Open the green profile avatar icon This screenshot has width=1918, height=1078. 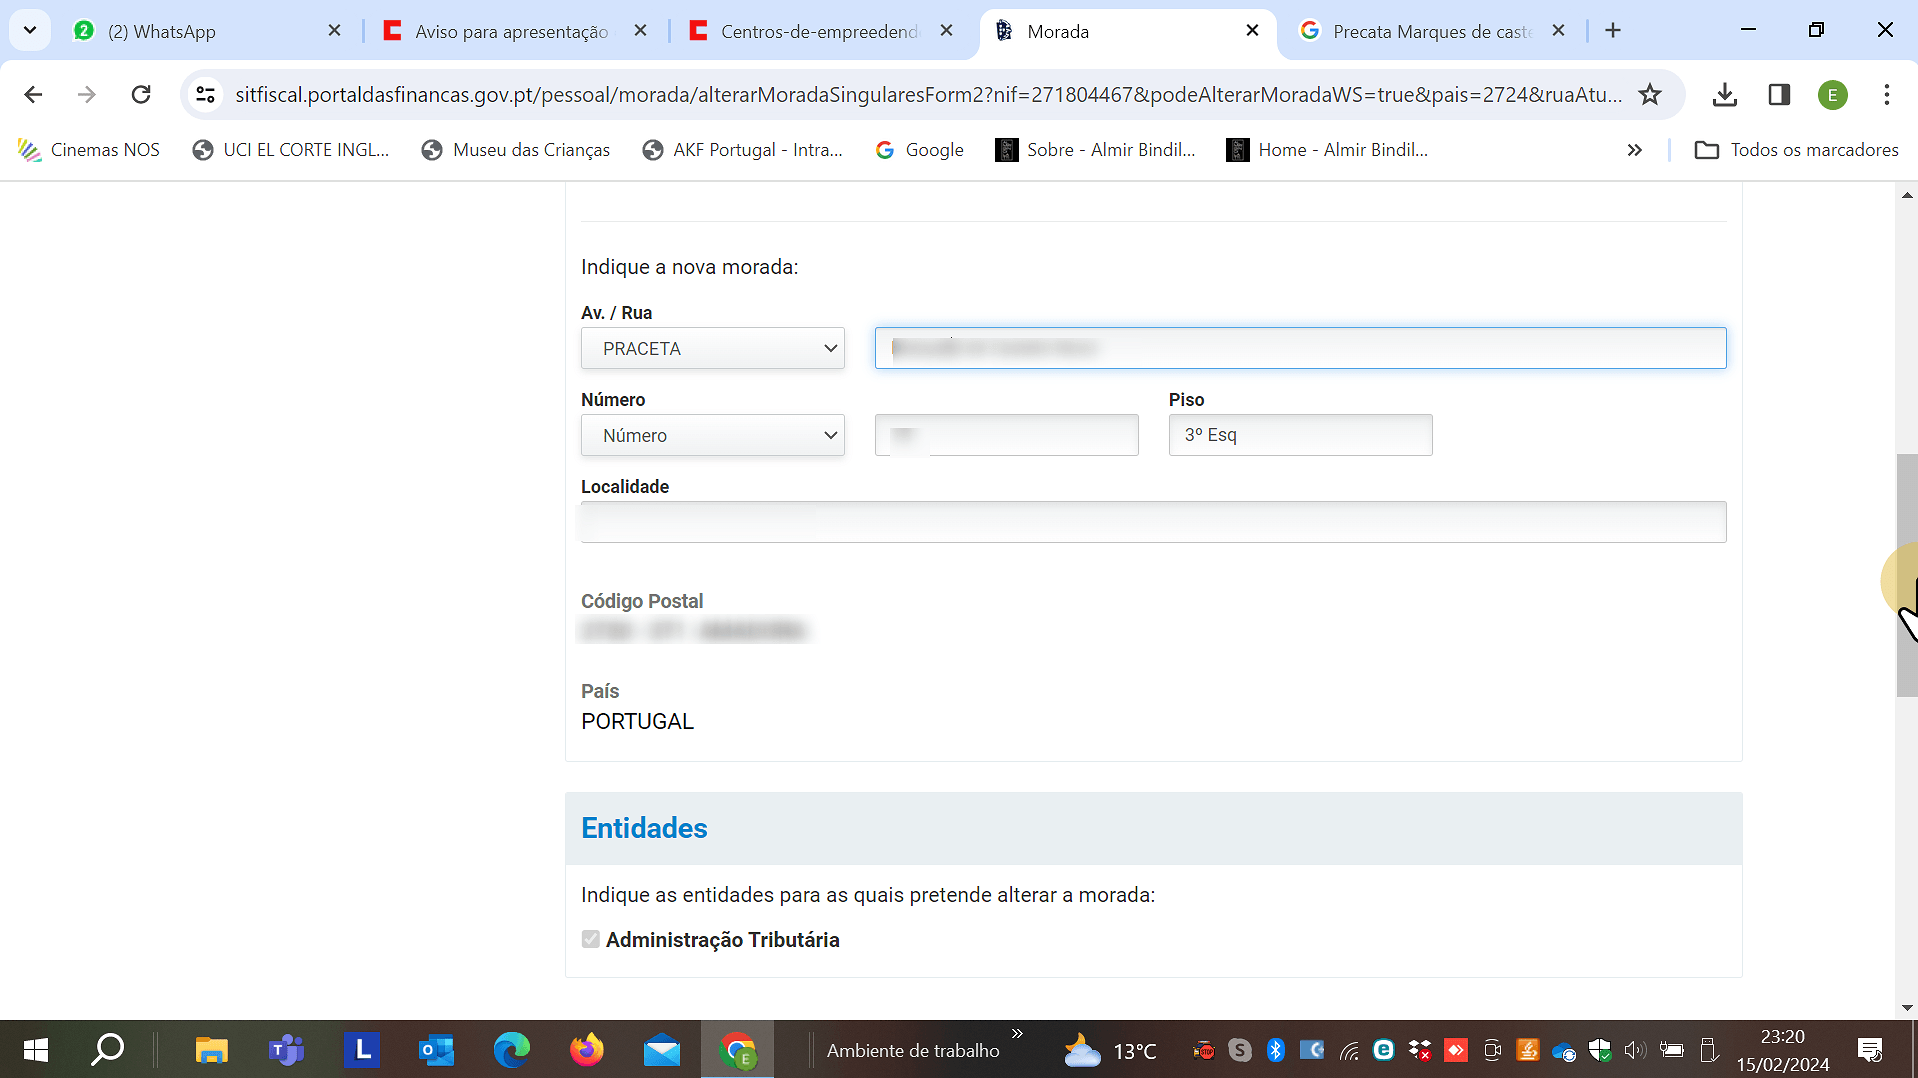pyautogui.click(x=1832, y=94)
